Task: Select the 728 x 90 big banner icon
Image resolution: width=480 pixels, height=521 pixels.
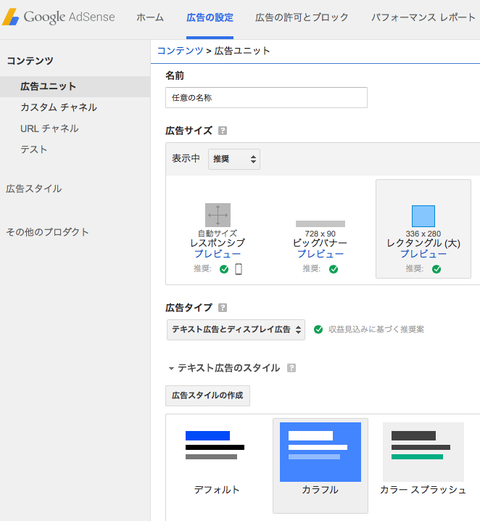Action: 320,224
